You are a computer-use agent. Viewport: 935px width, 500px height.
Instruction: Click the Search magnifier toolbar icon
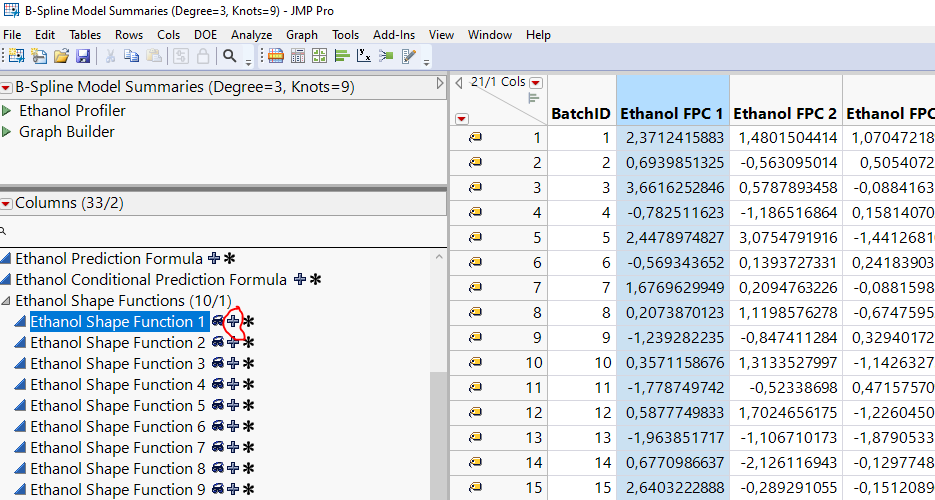pyautogui.click(x=230, y=57)
